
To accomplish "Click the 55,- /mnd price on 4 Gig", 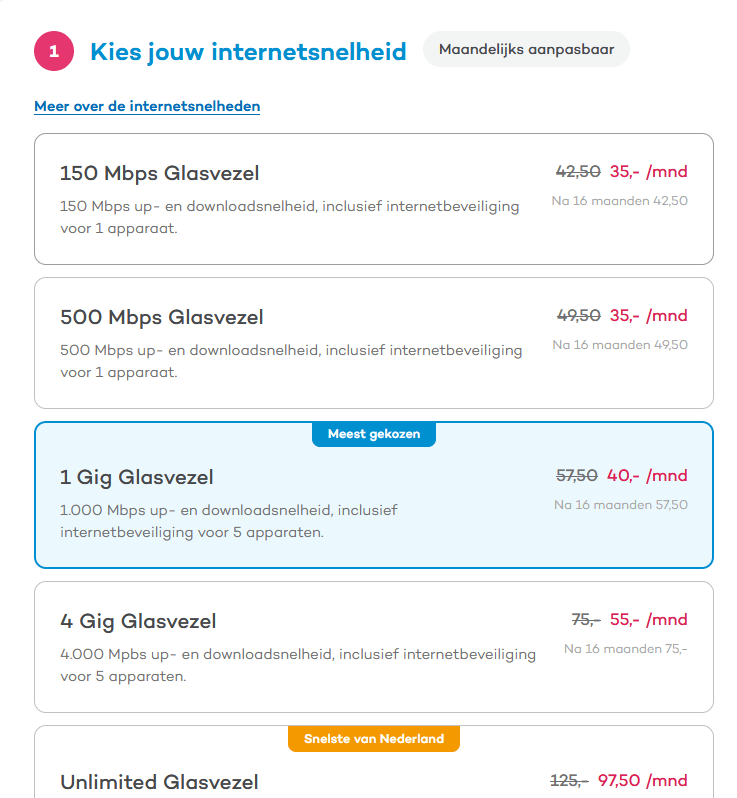I will [x=648, y=620].
